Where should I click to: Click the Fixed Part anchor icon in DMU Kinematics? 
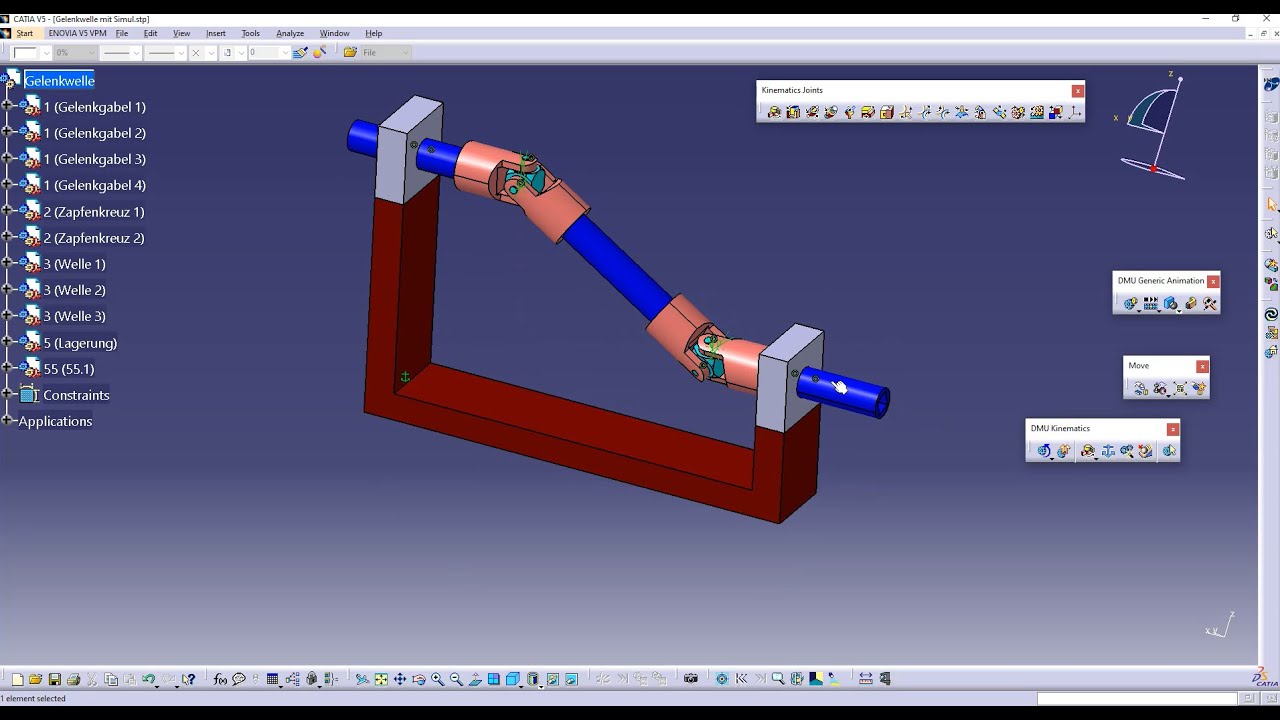point(1108,451)
